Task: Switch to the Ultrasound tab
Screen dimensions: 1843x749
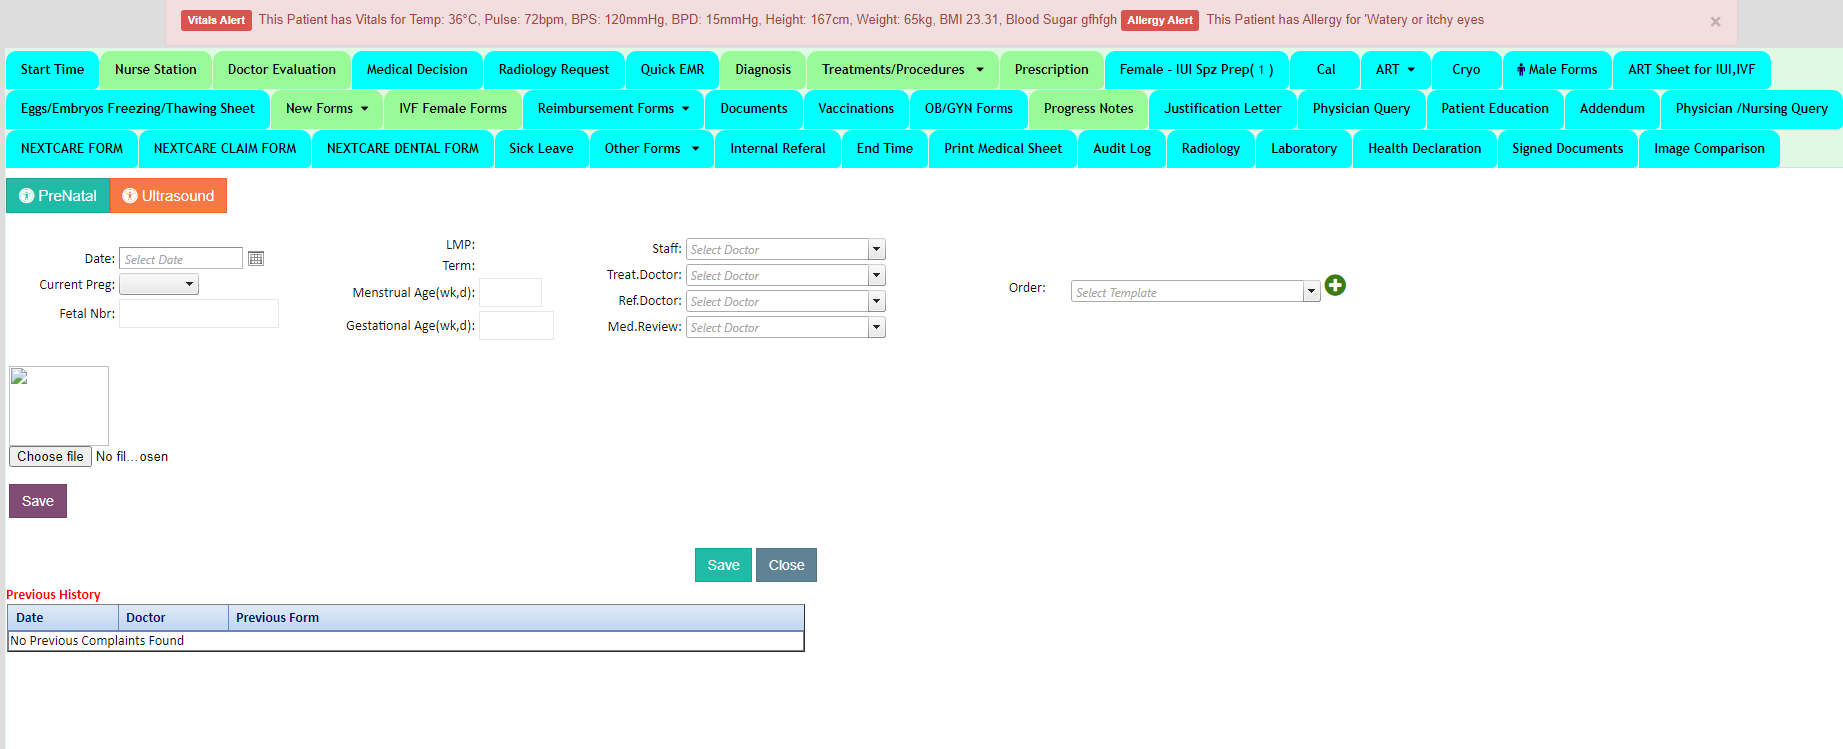Action: [x=168, y=196]
